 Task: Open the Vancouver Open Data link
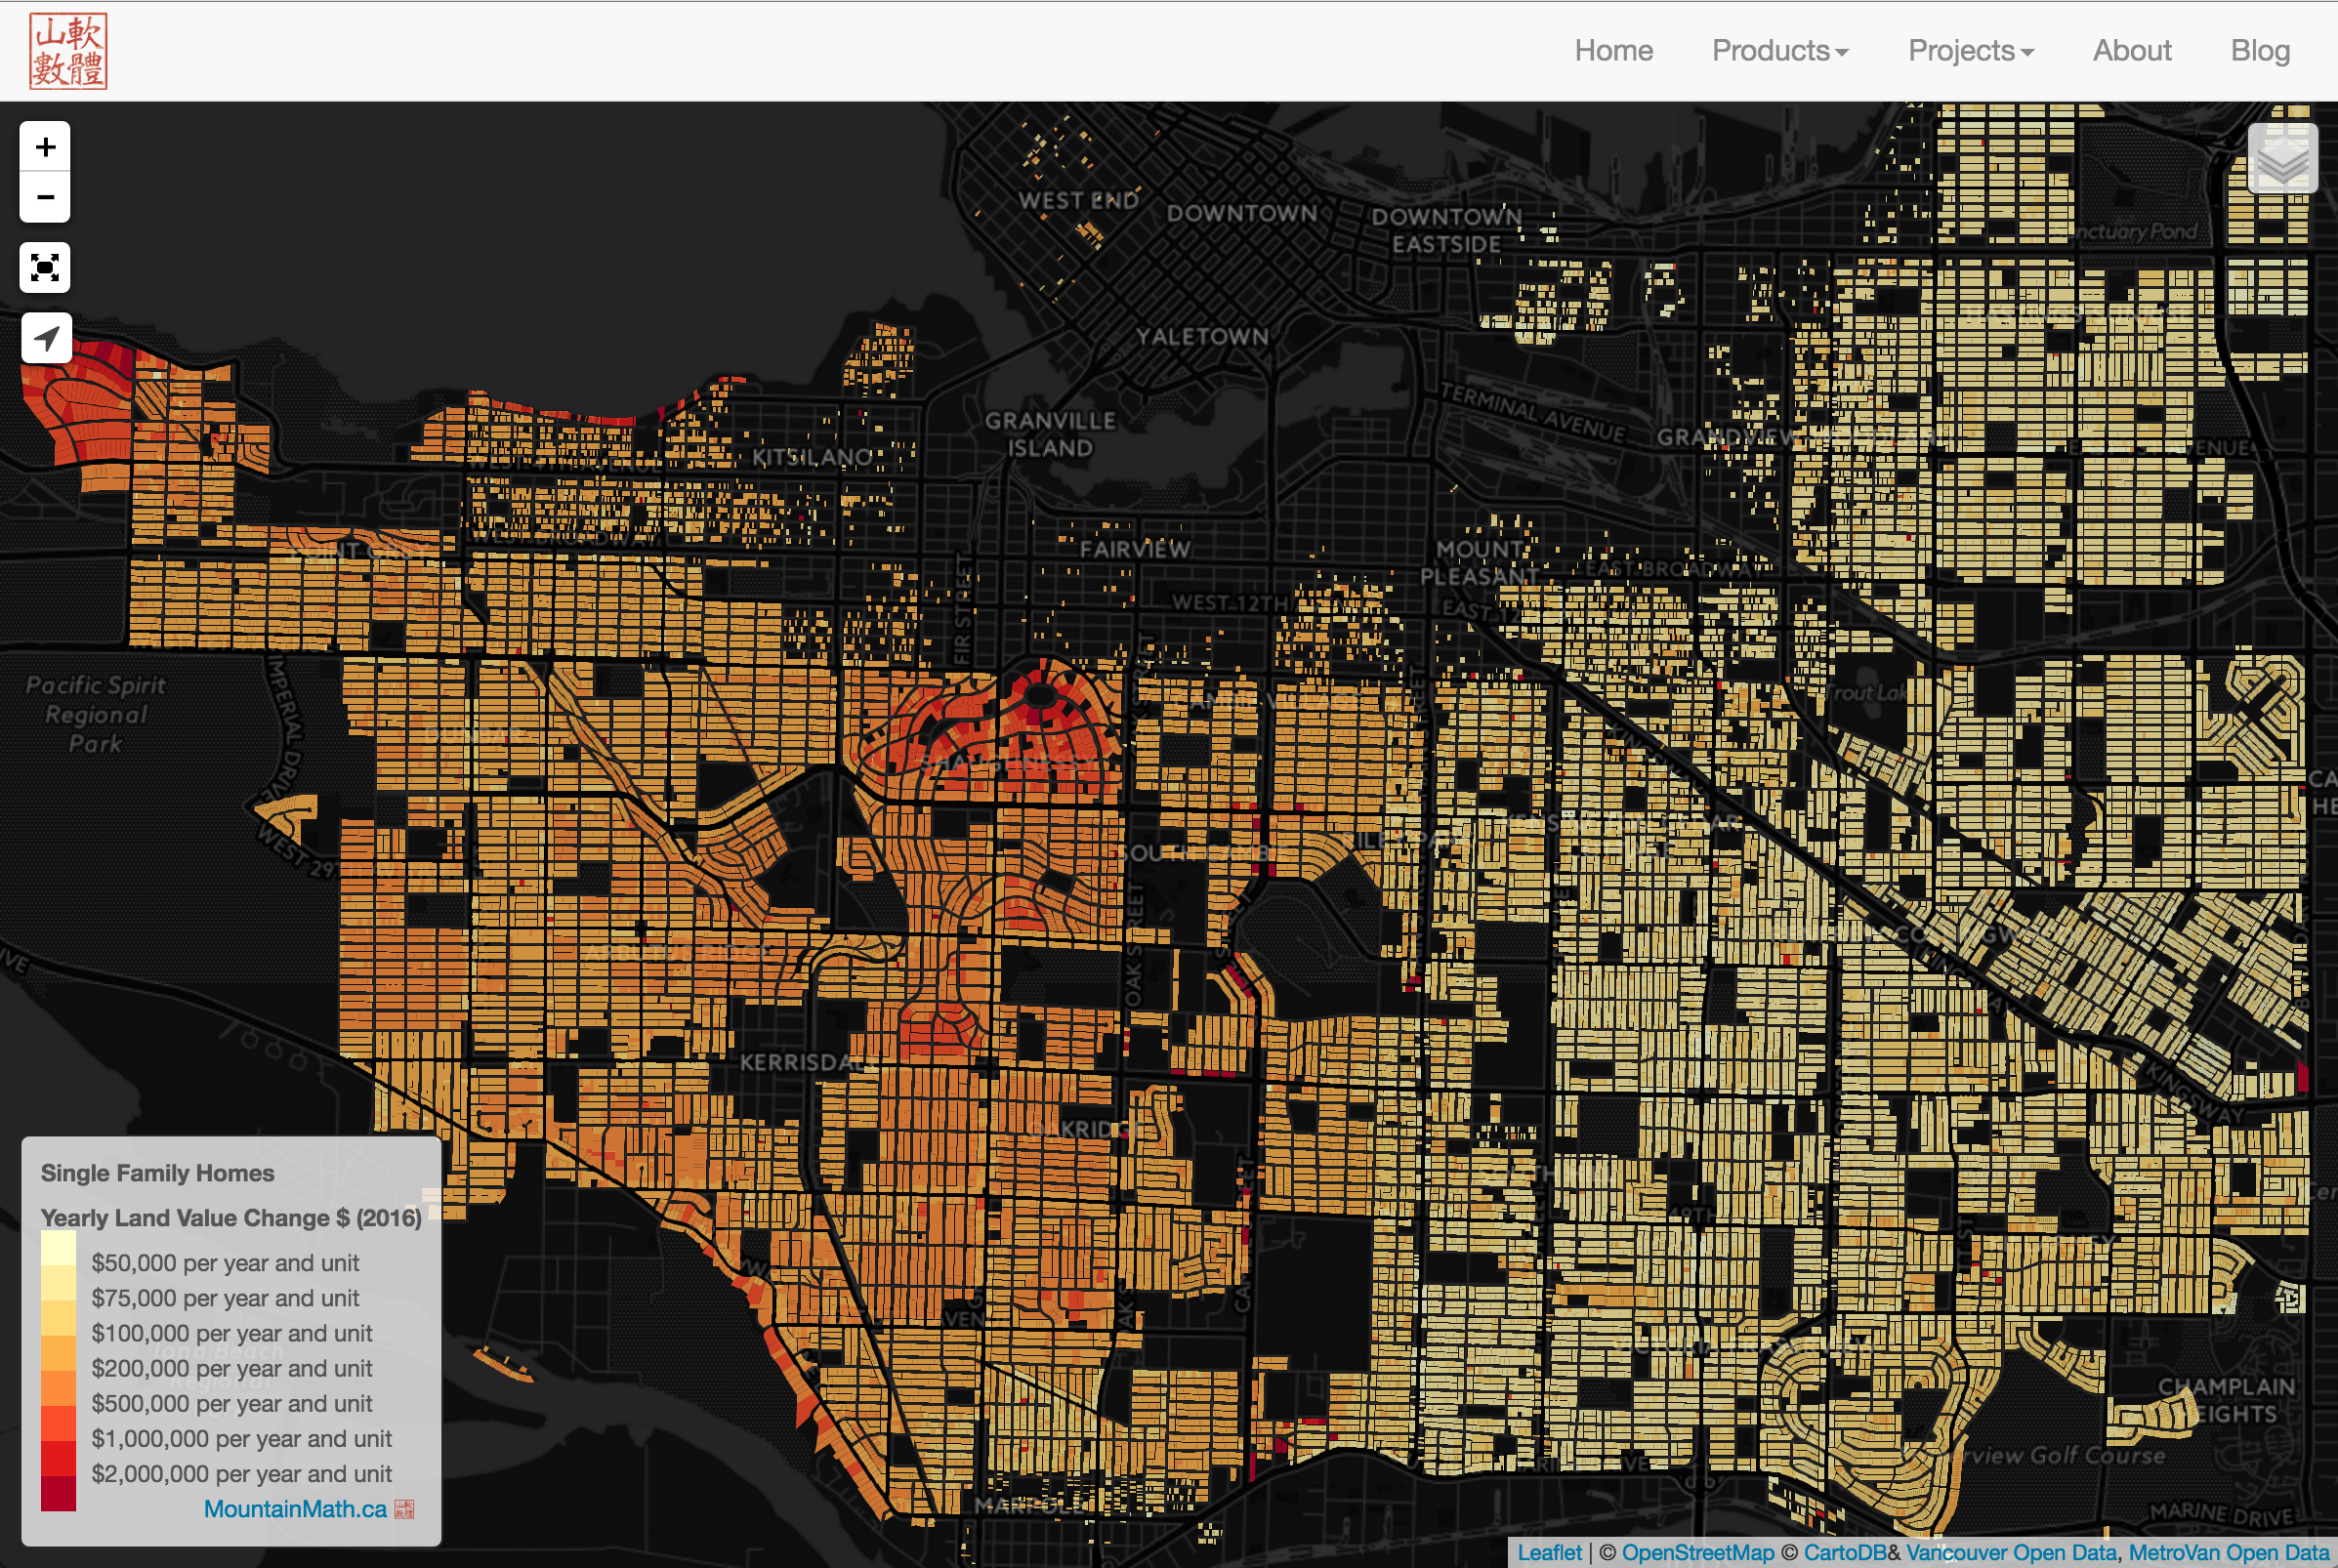pos(2010,1552)
